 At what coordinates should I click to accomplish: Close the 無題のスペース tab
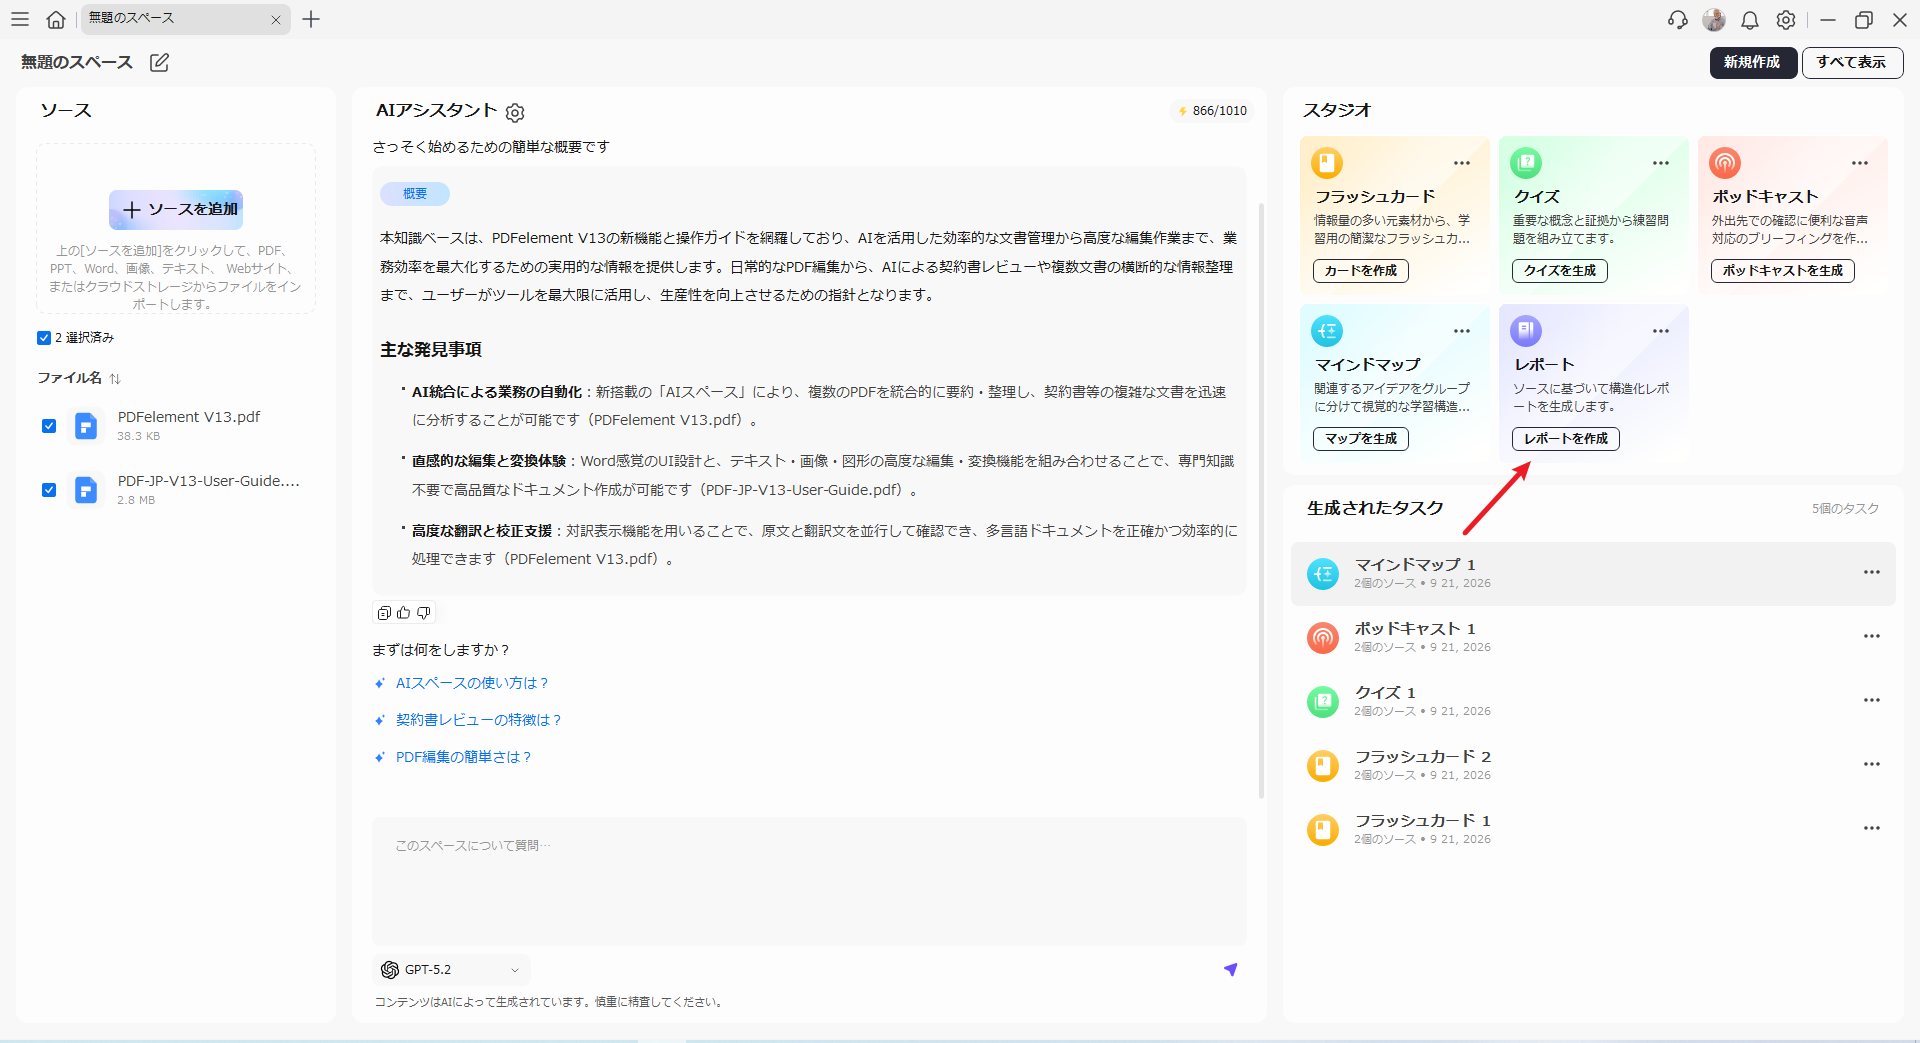[x=276, y=20]
